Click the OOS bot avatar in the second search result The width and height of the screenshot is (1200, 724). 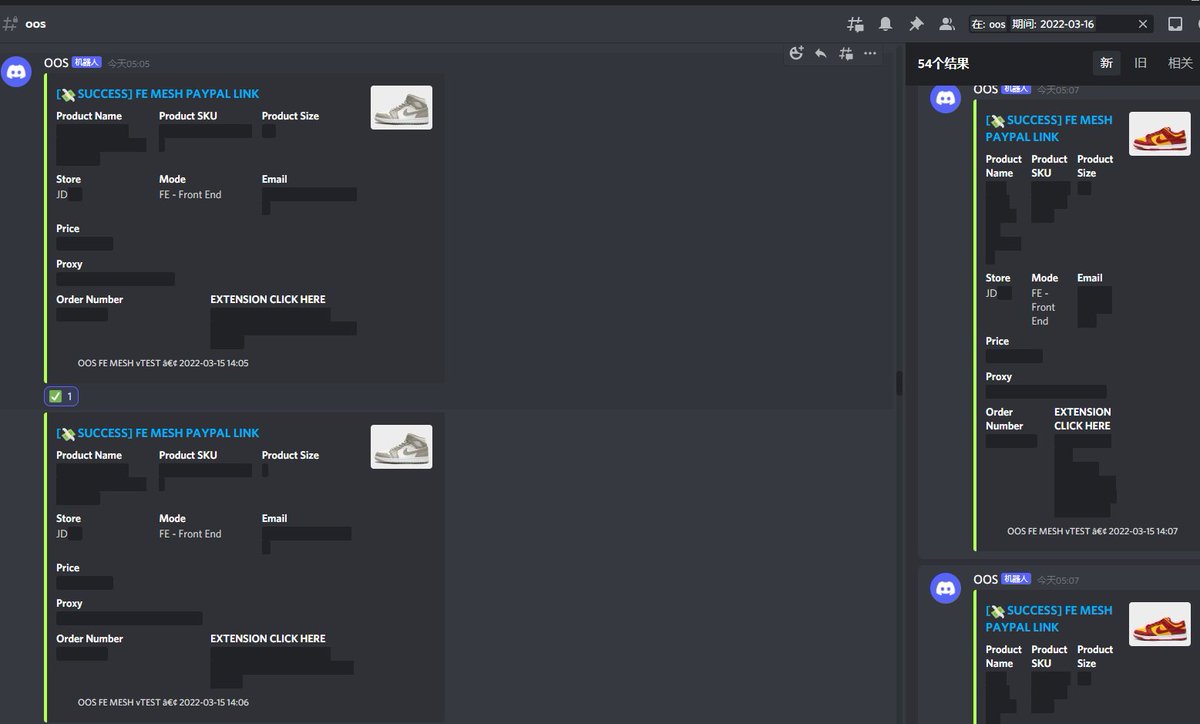click(946, 587)
